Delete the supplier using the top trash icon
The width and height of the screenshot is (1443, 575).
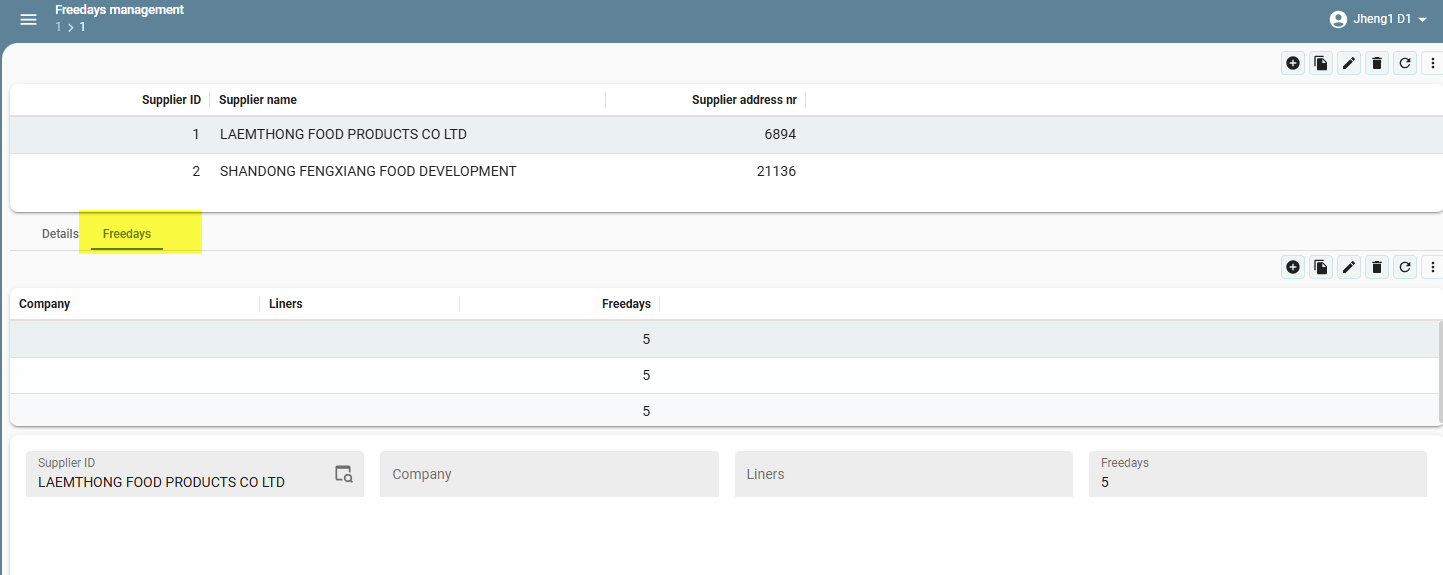coord(1377,63)
